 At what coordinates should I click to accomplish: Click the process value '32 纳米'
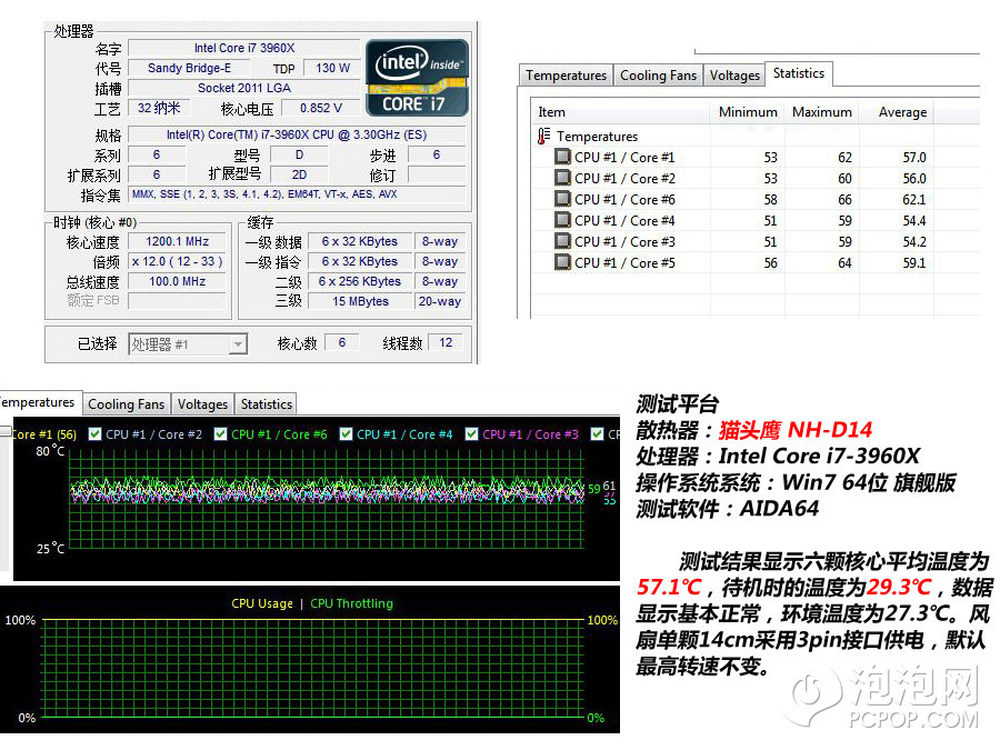[x=159, y=108]
